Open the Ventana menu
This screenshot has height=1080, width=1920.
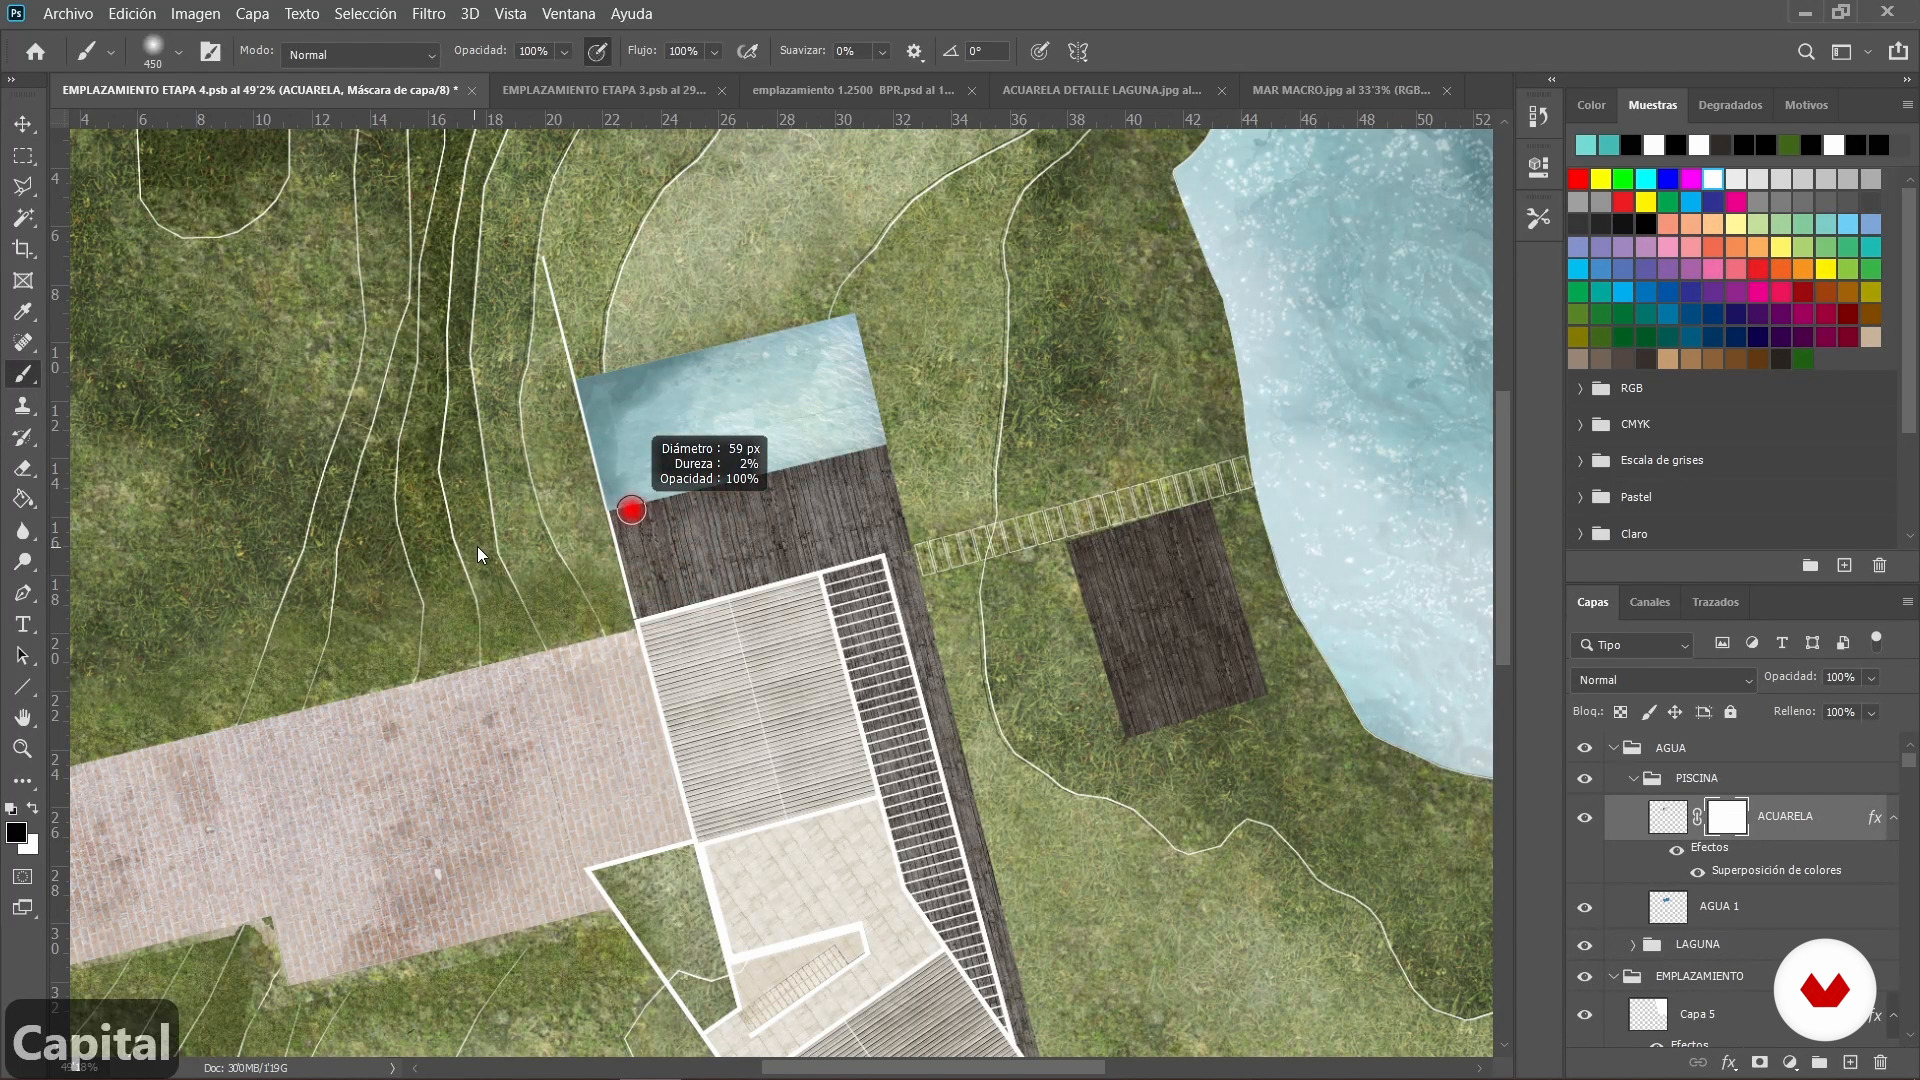click(568, 14)
